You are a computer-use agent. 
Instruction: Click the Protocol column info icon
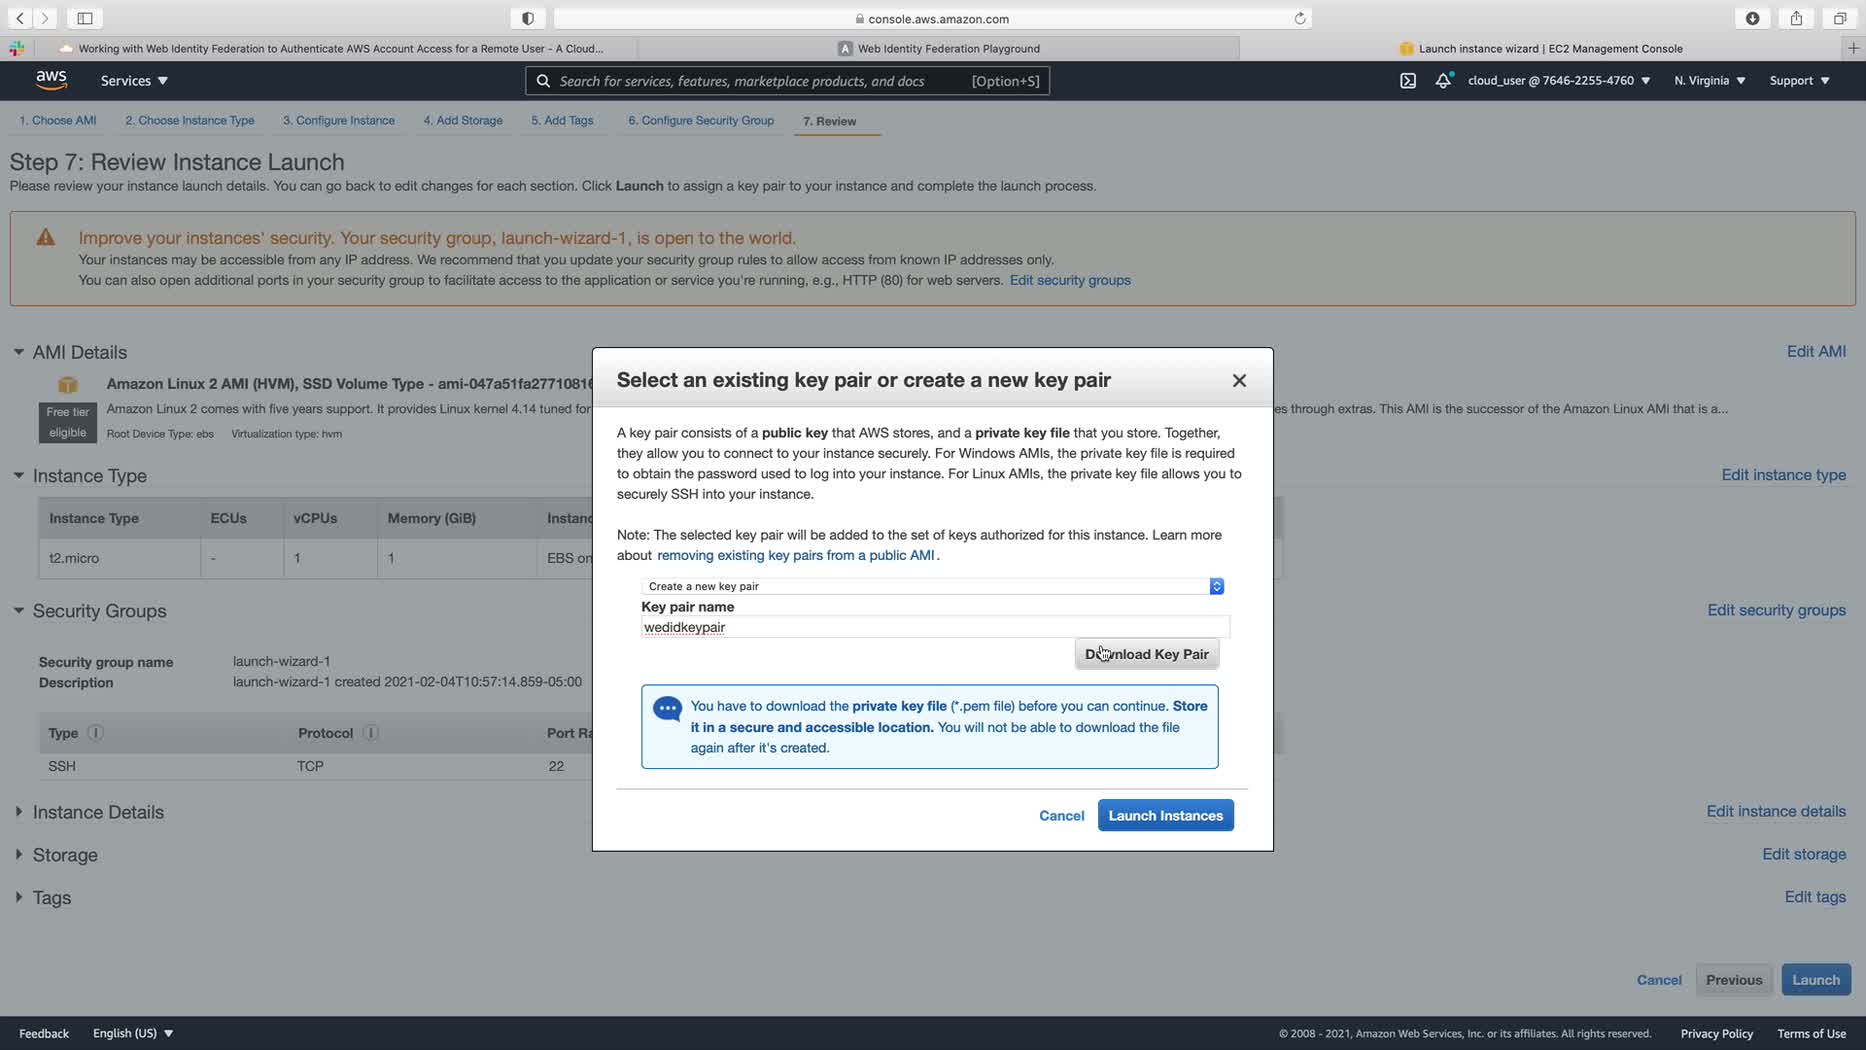click(x=370, y=733)
